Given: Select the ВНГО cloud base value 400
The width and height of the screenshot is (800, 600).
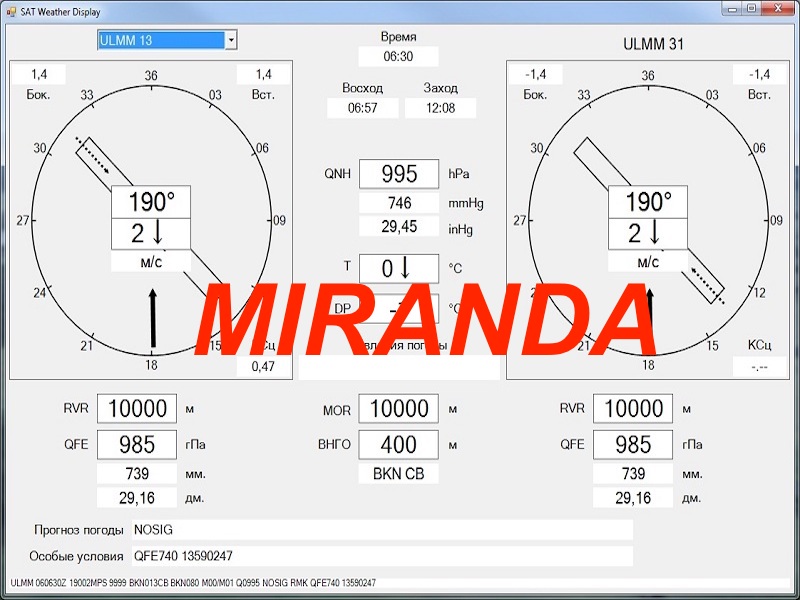Looking at the screenshot, I should pyautogui.click(x=399, y=445).
